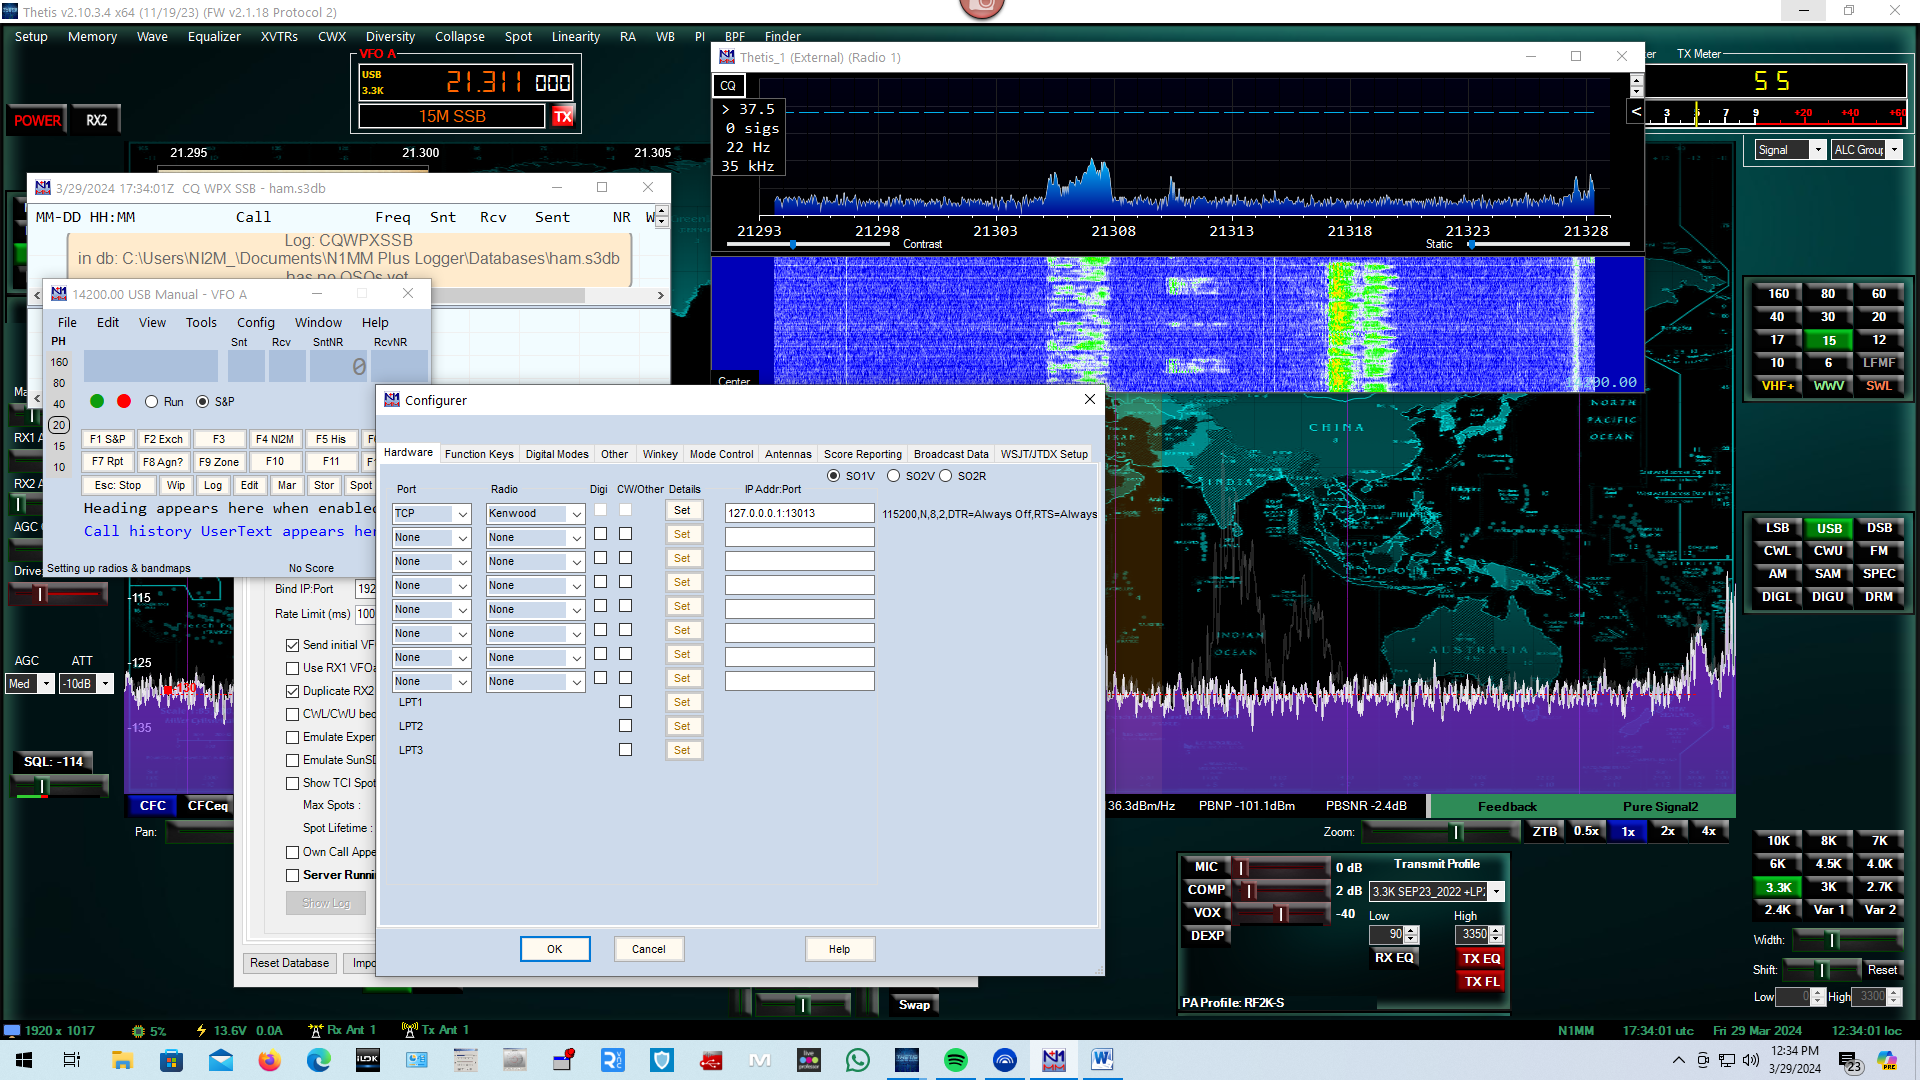Open Microsoft Store from taskbar
1920x1080 pixels.
(x=171, y=1060)
